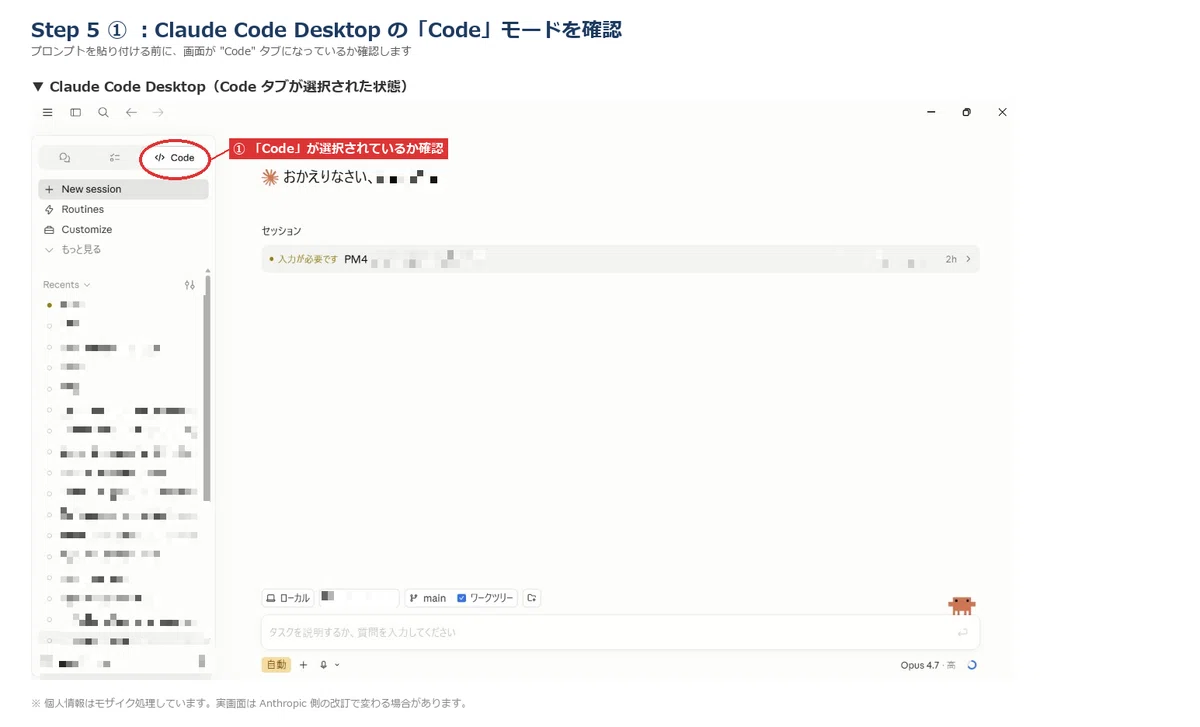
Task: Toggle the sidebar panel icon
Action: 75,113
